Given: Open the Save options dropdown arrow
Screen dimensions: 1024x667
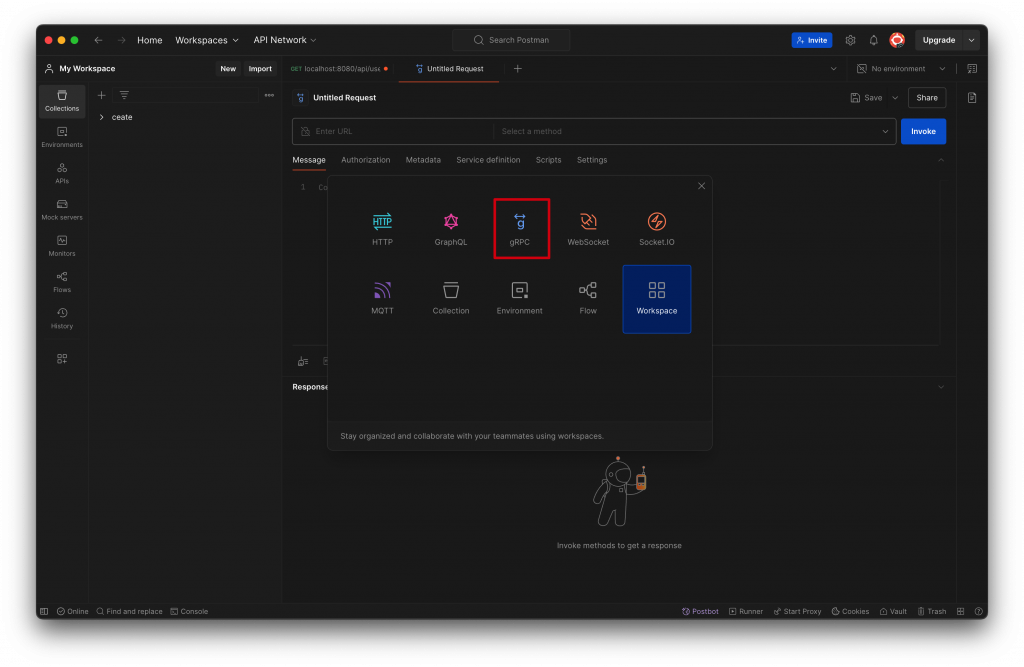Looking at the screenshot, I should pos(895,98).
